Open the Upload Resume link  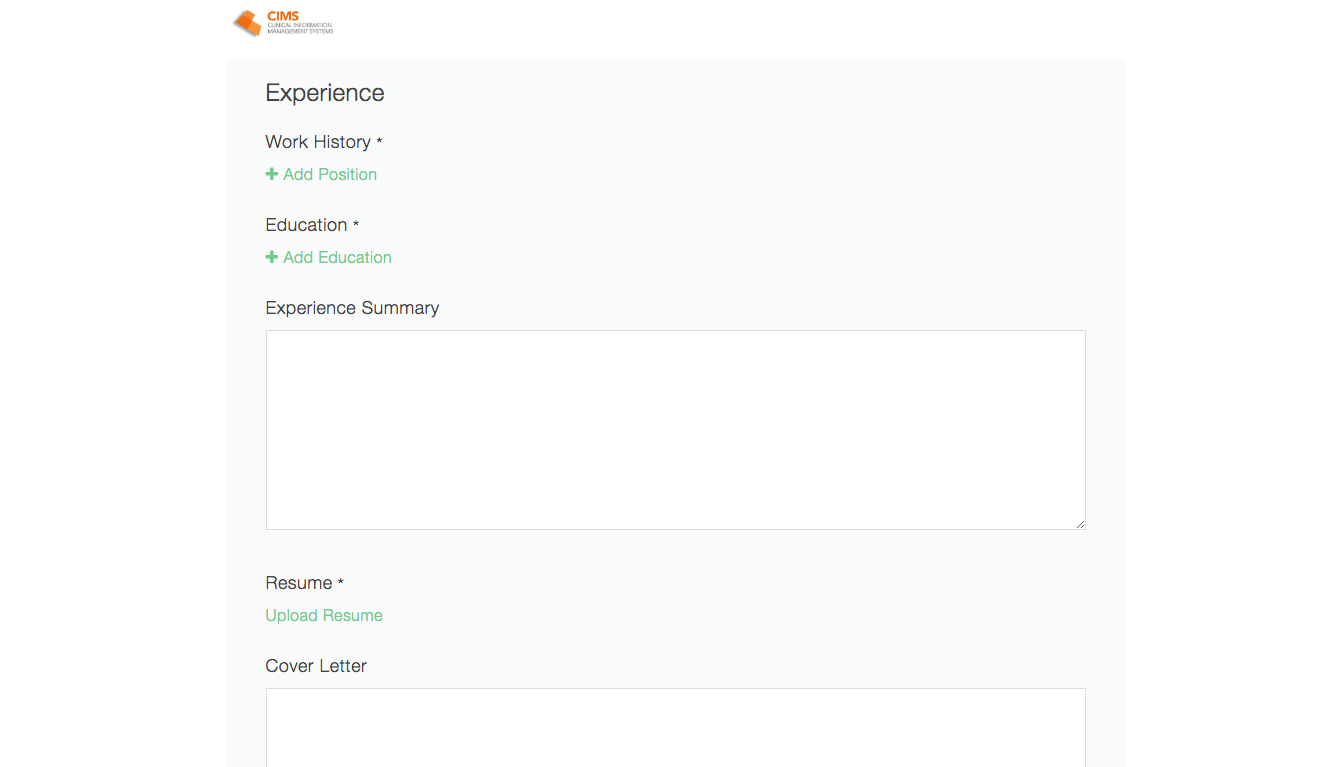324,615
